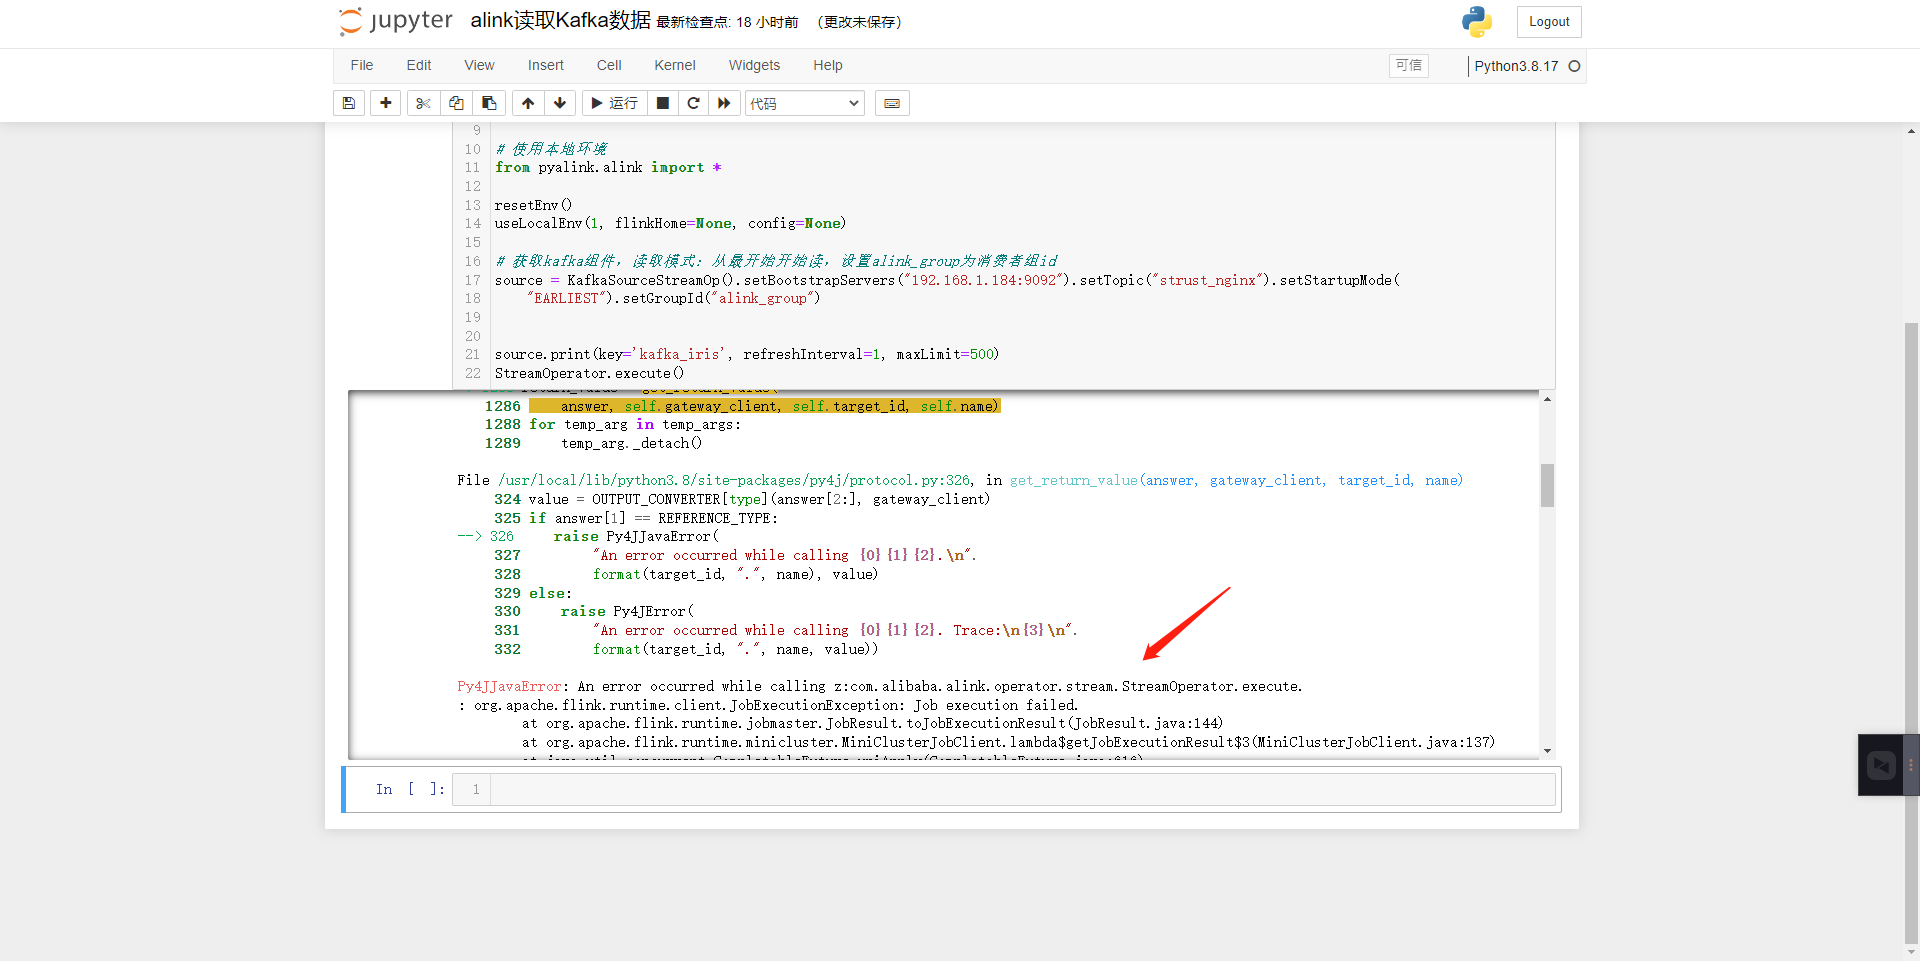Image resolution: width=1920 pixels, height=961 pixels.
Task: Click the page scrollbar down arrow
Action: pos(1911,953)
